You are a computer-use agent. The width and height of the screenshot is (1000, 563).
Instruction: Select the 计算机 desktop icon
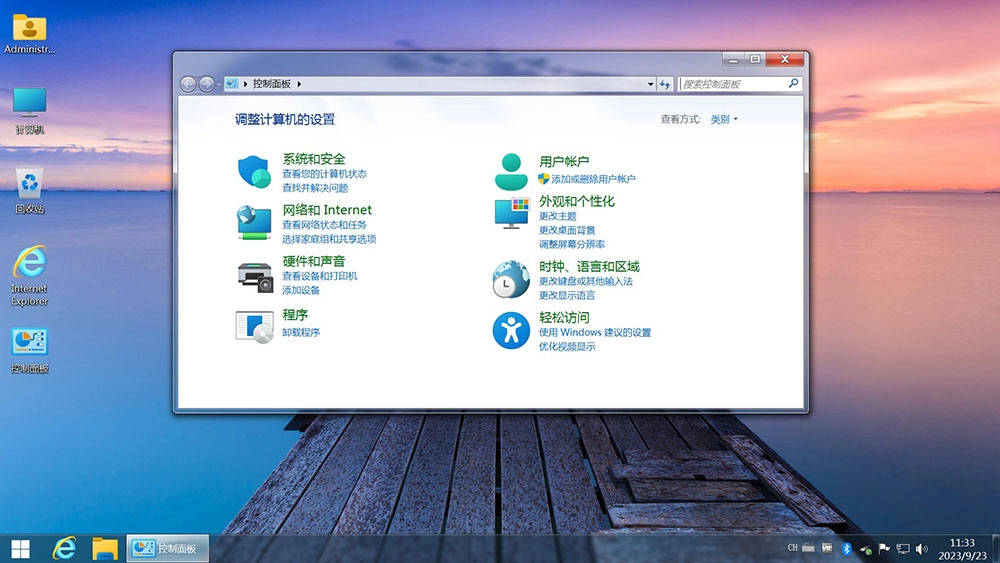pos(29,111)
